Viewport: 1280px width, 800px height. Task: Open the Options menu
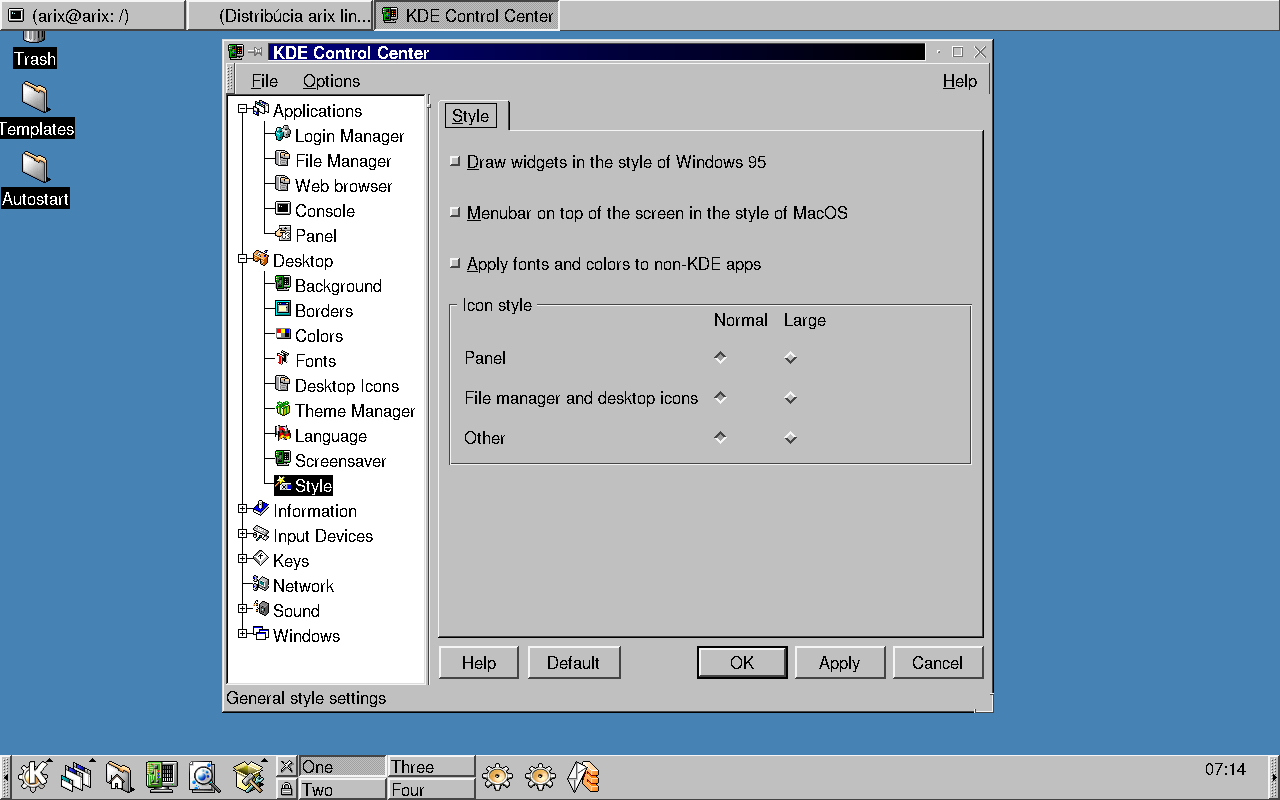331,81
